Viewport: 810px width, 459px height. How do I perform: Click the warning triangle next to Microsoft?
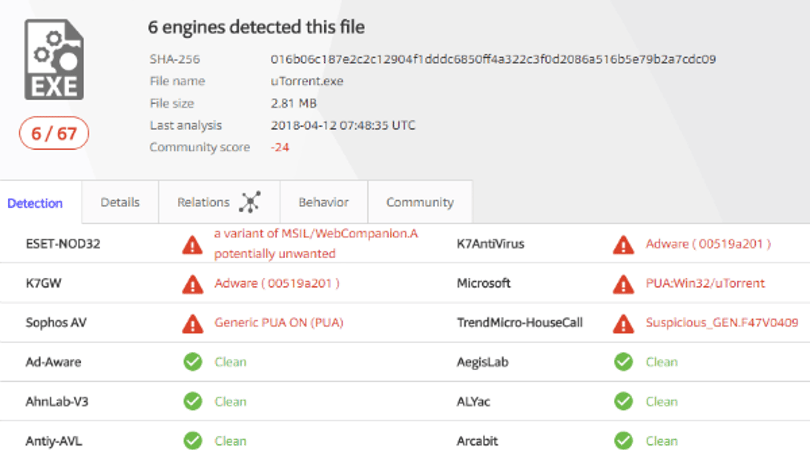623,283
